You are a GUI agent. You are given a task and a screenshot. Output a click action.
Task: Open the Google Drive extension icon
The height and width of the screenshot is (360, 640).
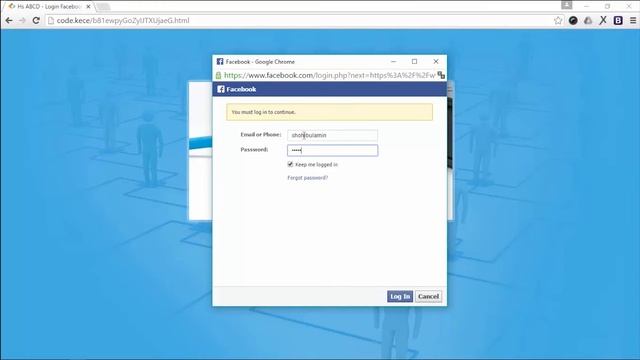pyautogui.click(x=588, y=20)
